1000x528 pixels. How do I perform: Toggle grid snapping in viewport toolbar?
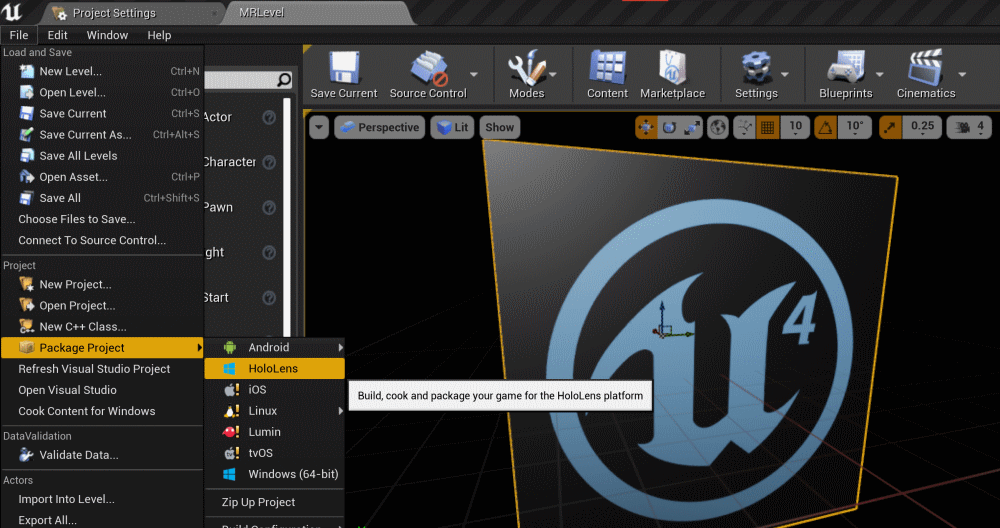point(768,128)
